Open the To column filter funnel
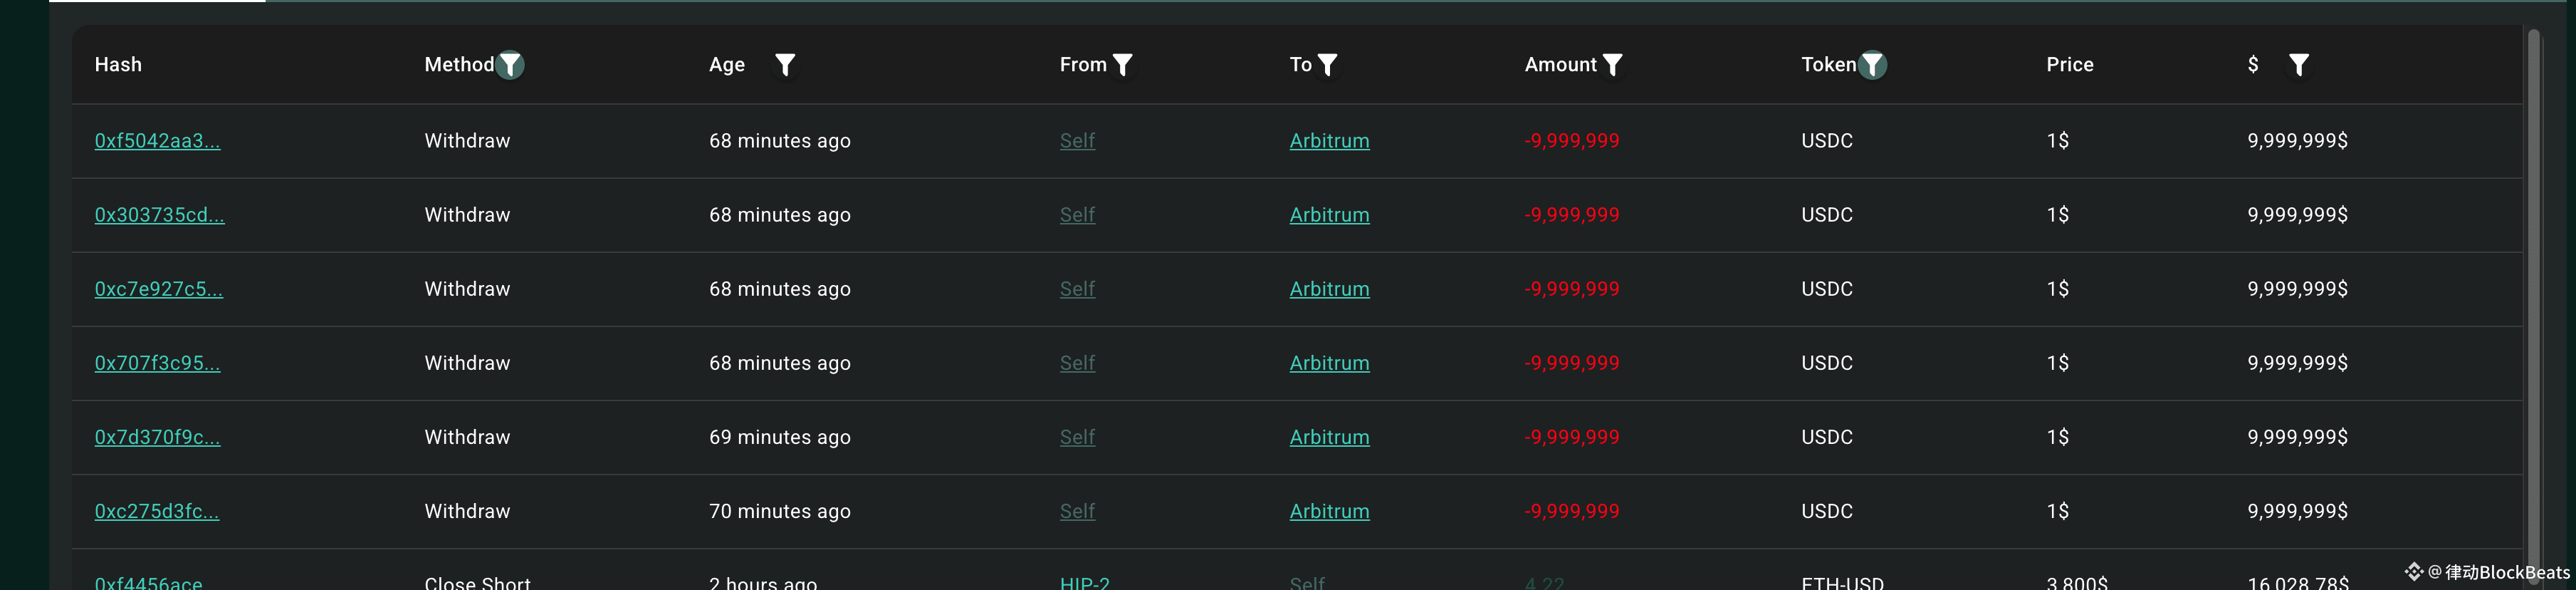The width and height of the screenshot is (2576, 590). [x=1327, y=65]
